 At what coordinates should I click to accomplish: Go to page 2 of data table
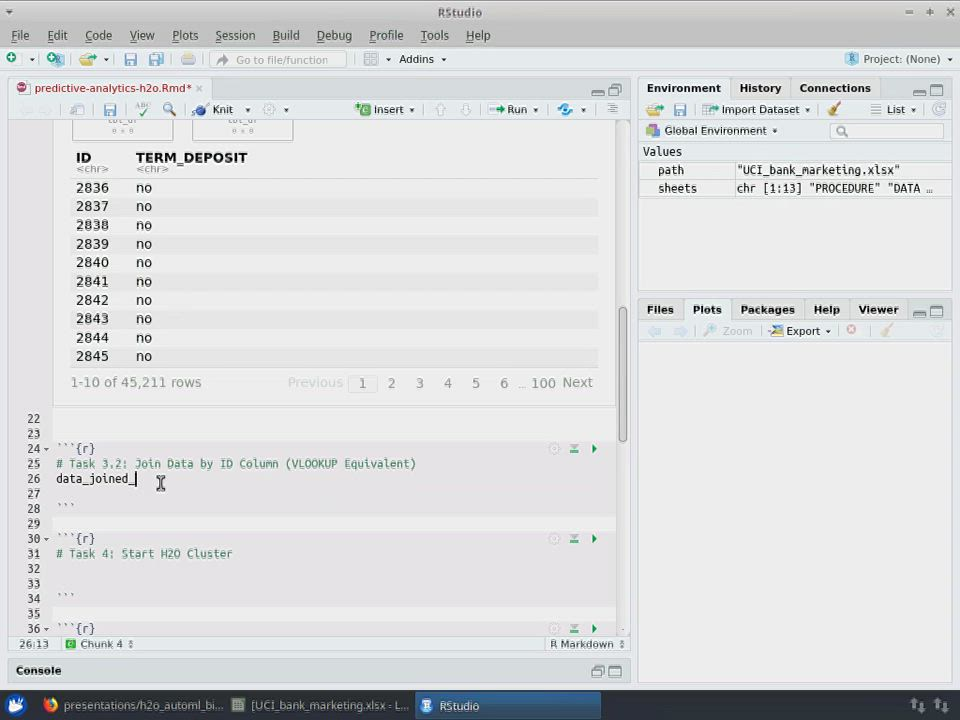tap(391, 383)
